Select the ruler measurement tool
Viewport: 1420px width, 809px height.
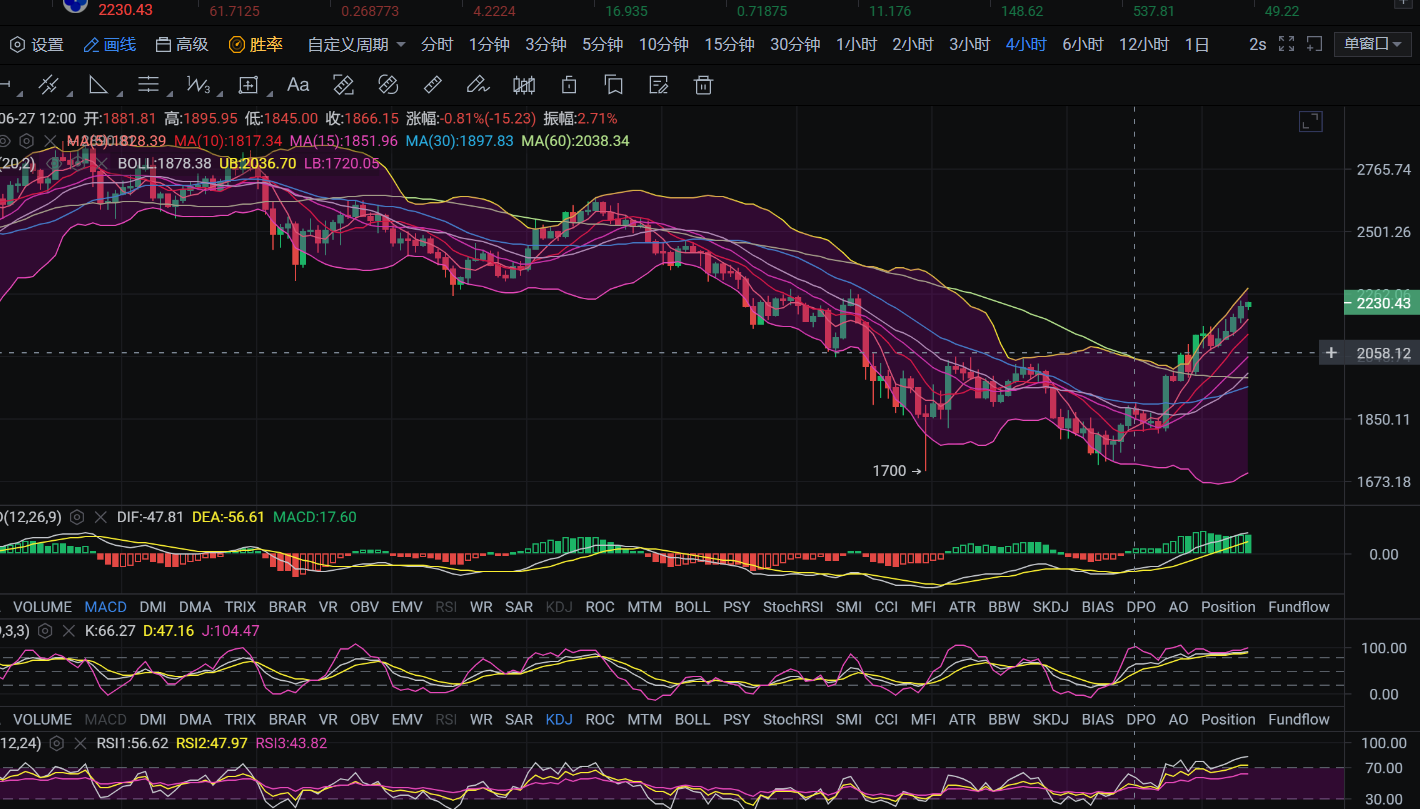(x=432, y=85)
